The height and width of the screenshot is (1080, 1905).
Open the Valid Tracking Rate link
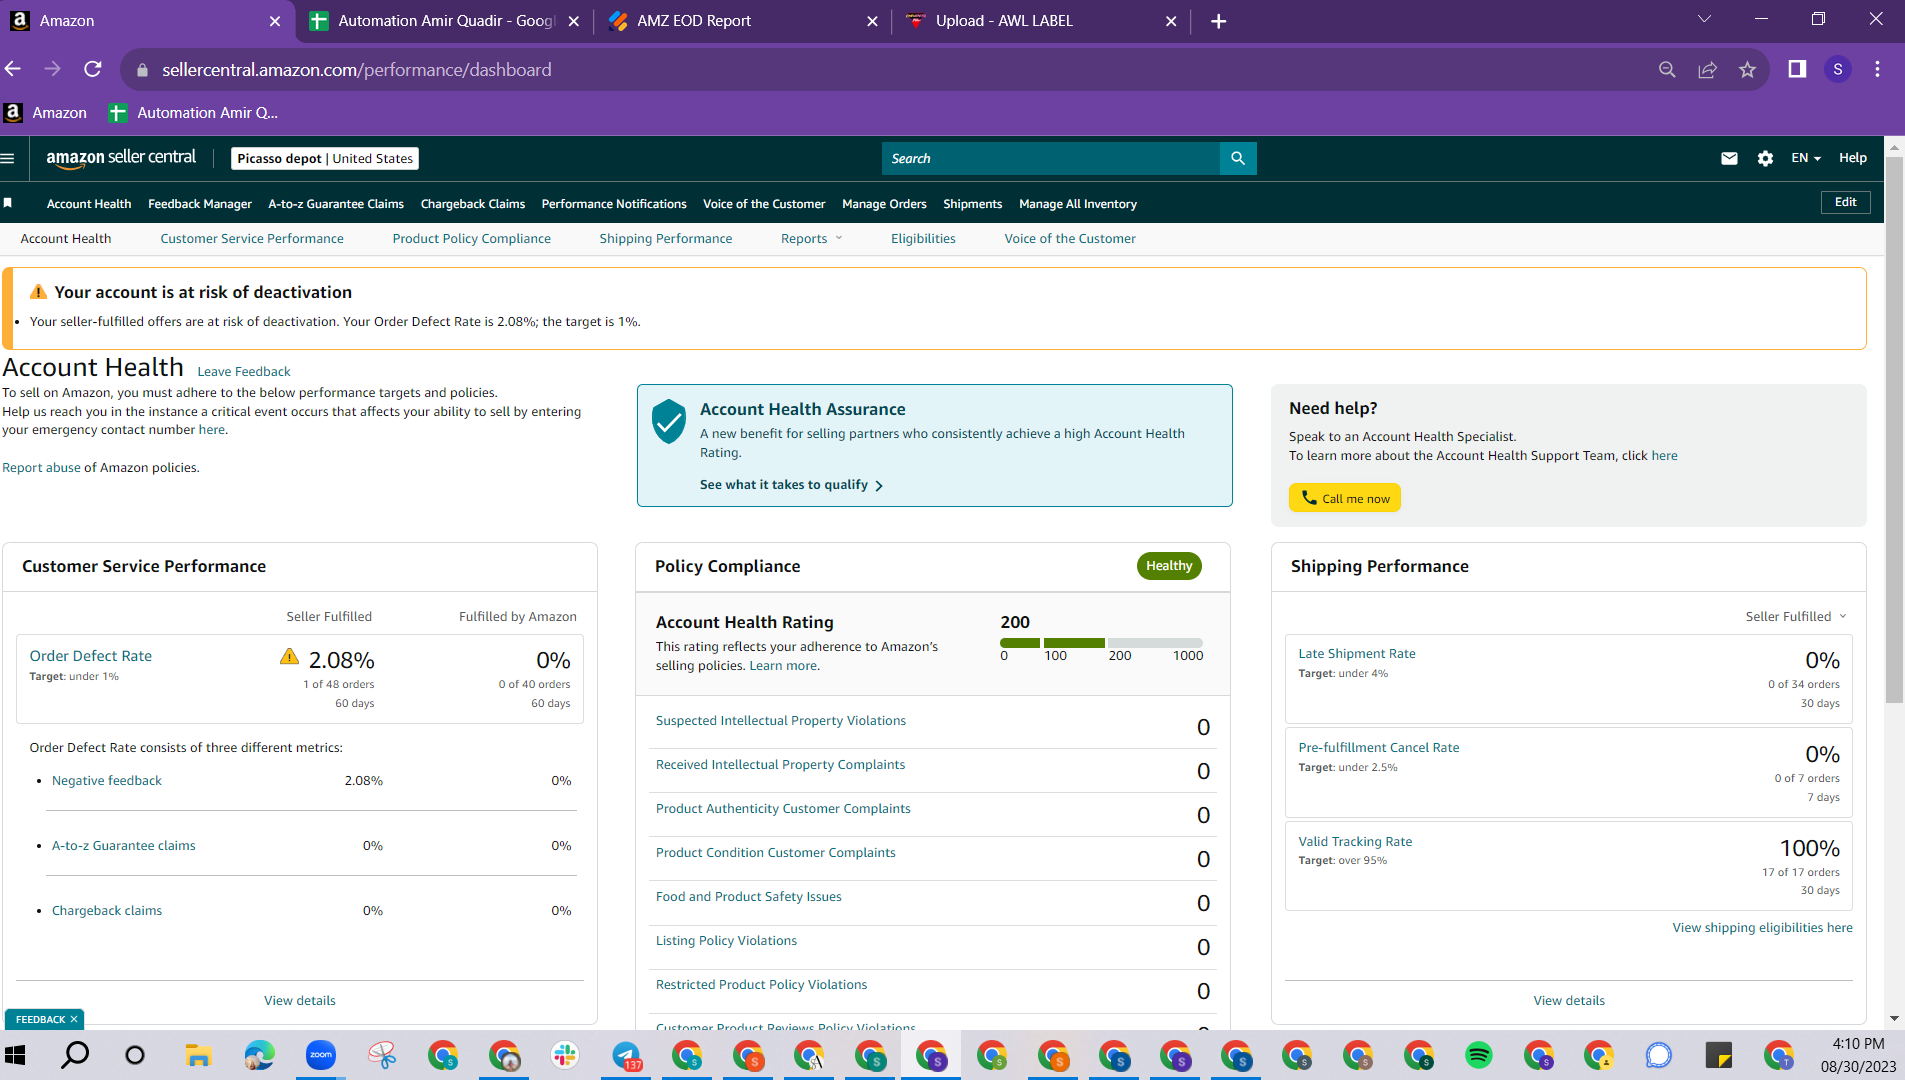coord(1355,841)
